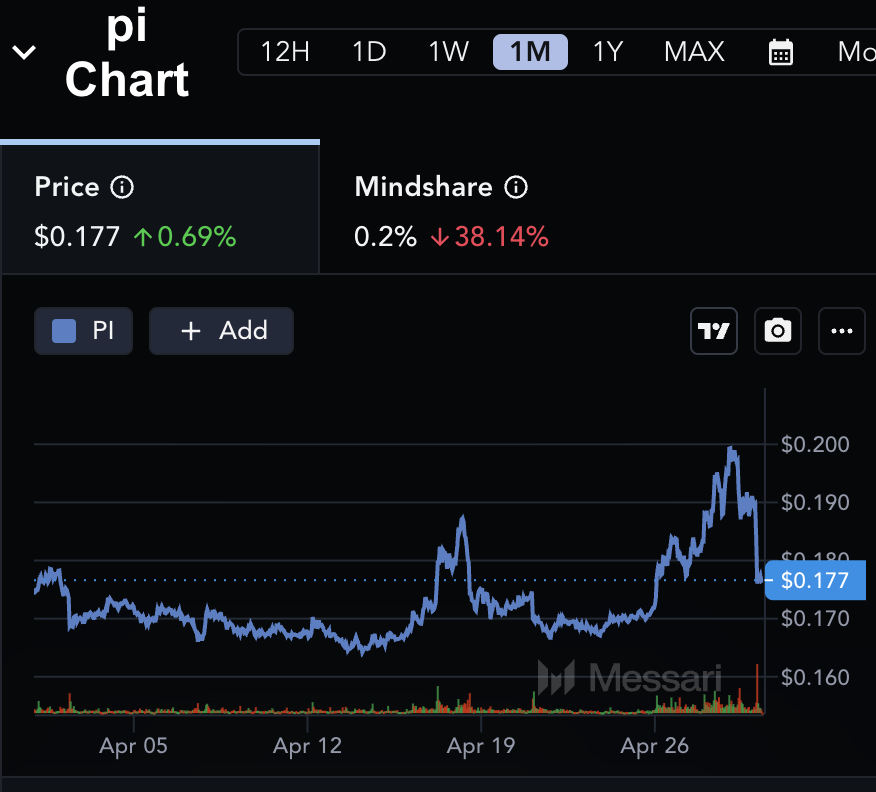This screenshot has height=792, width=876.
Task: Show MAX time range
Action: (694, 52)
